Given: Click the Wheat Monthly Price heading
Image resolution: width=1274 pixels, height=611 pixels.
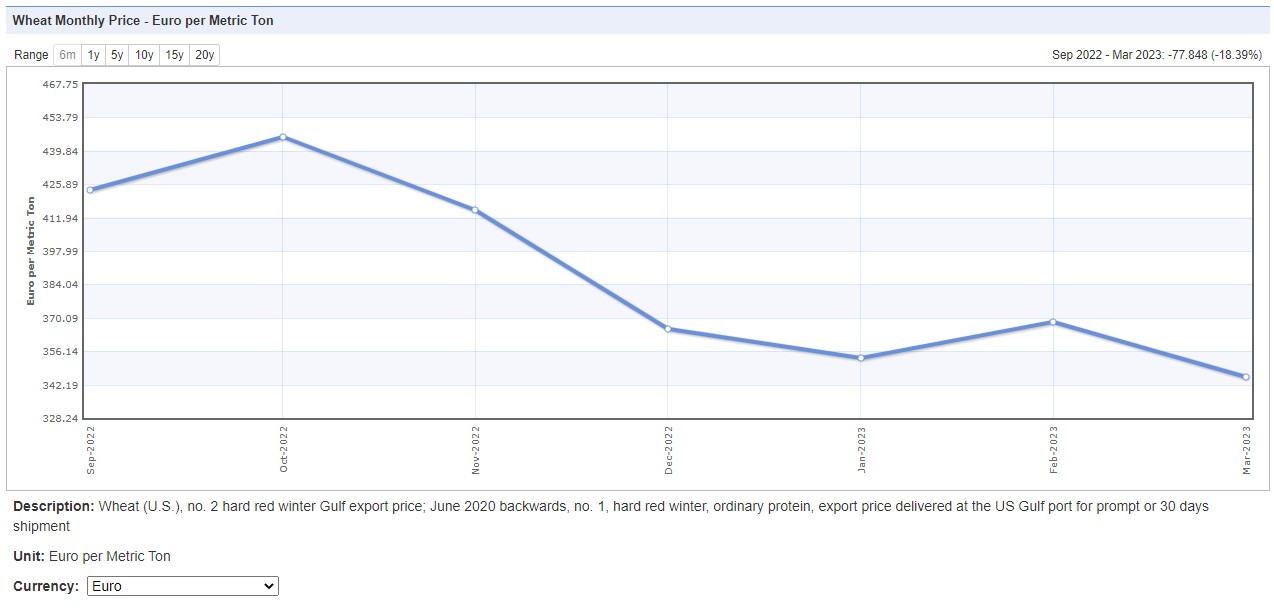Looking at the screenshot, I should pos(143,20).
